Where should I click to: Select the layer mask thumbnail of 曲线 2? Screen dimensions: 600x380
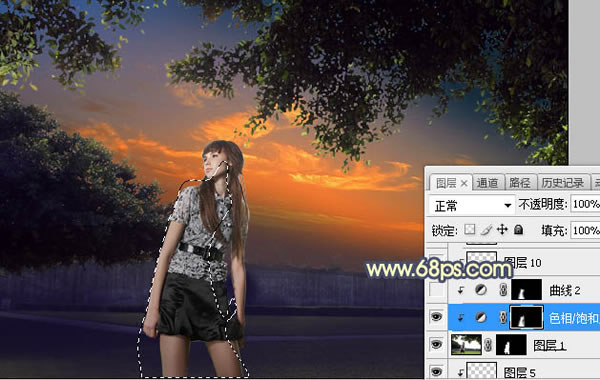coord(526,290)
